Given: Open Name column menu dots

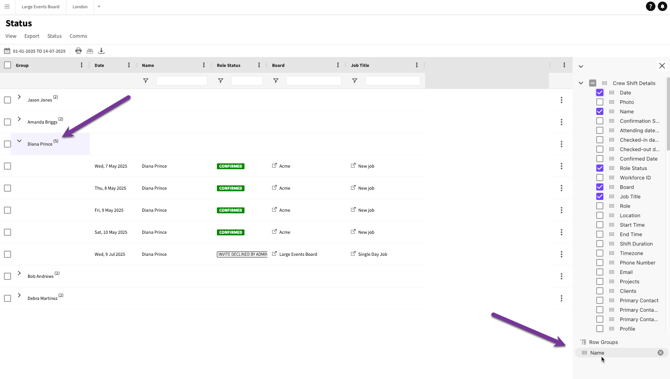Looking at the screenshot, I should [x=203, y=65].
